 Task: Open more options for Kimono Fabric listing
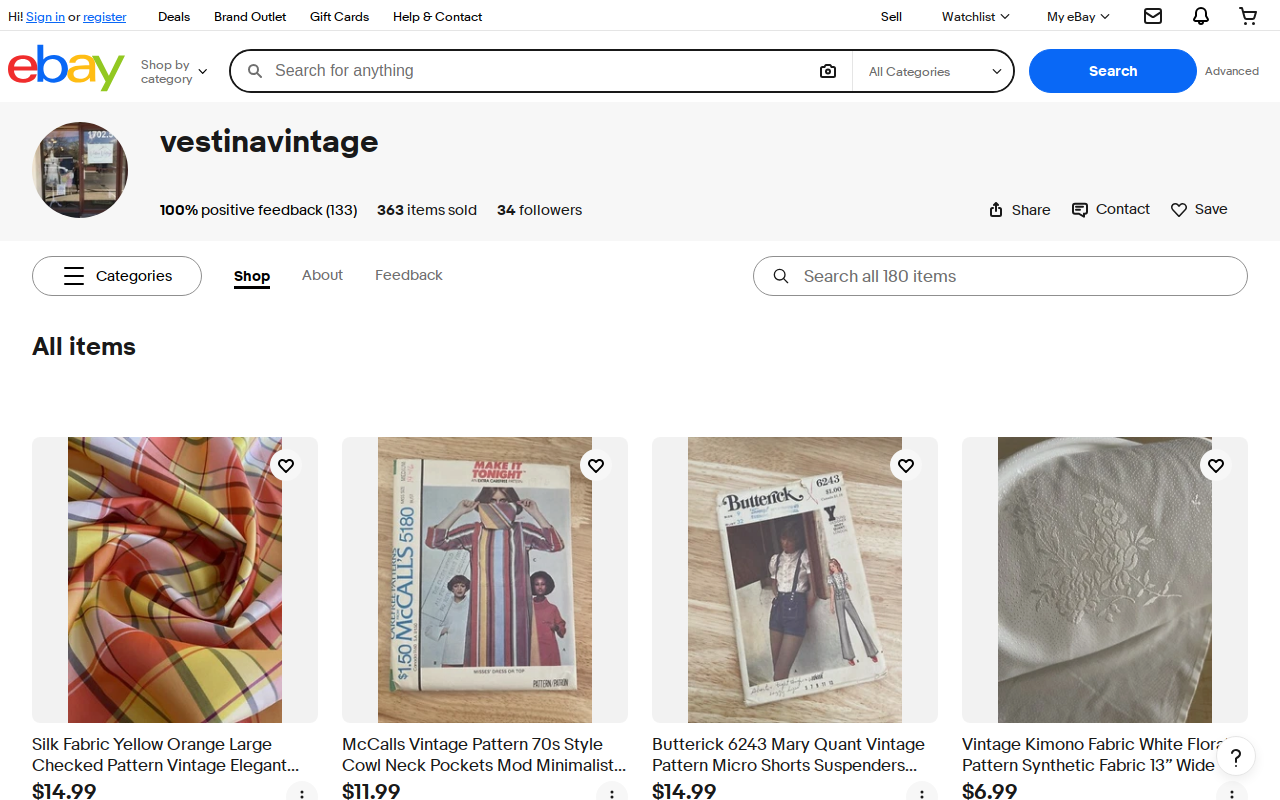pyautogui.click(x=1232, y=793)
